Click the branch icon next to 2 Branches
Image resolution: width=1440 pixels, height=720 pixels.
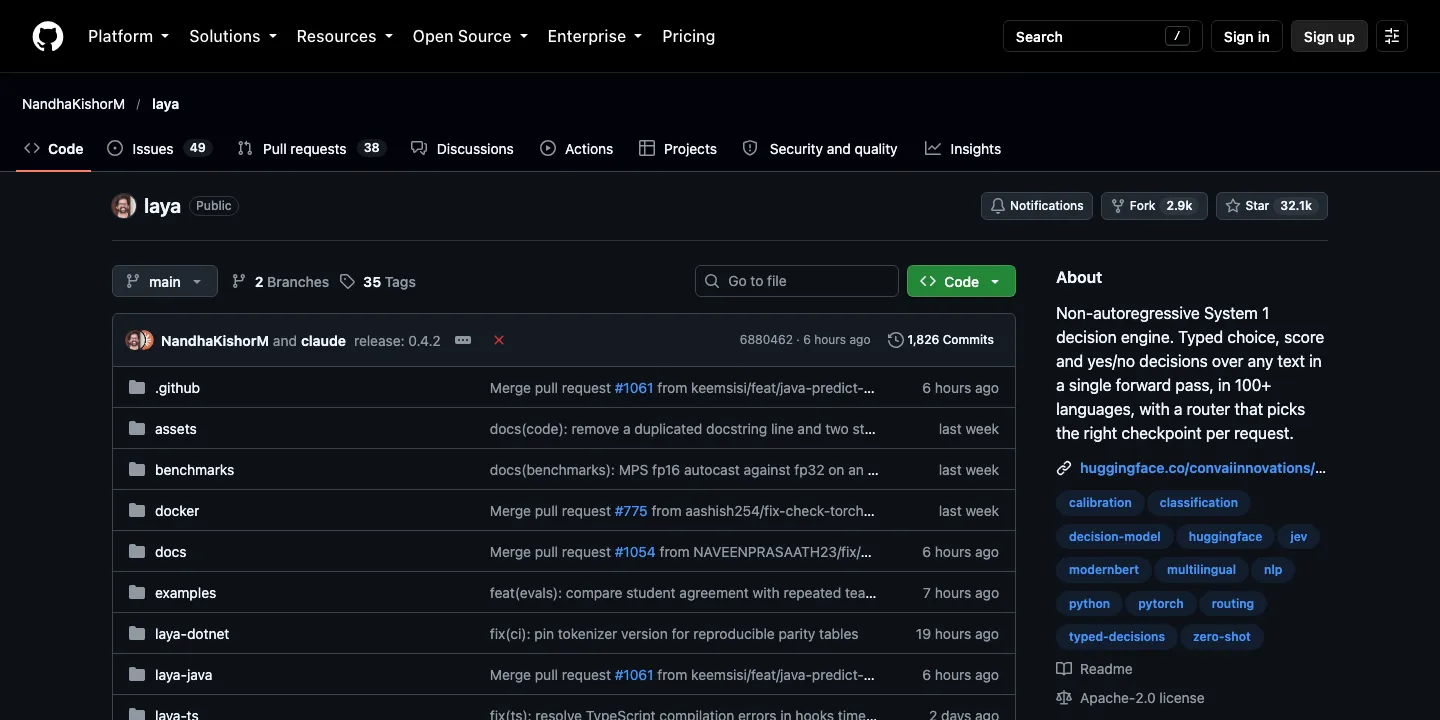239,282
